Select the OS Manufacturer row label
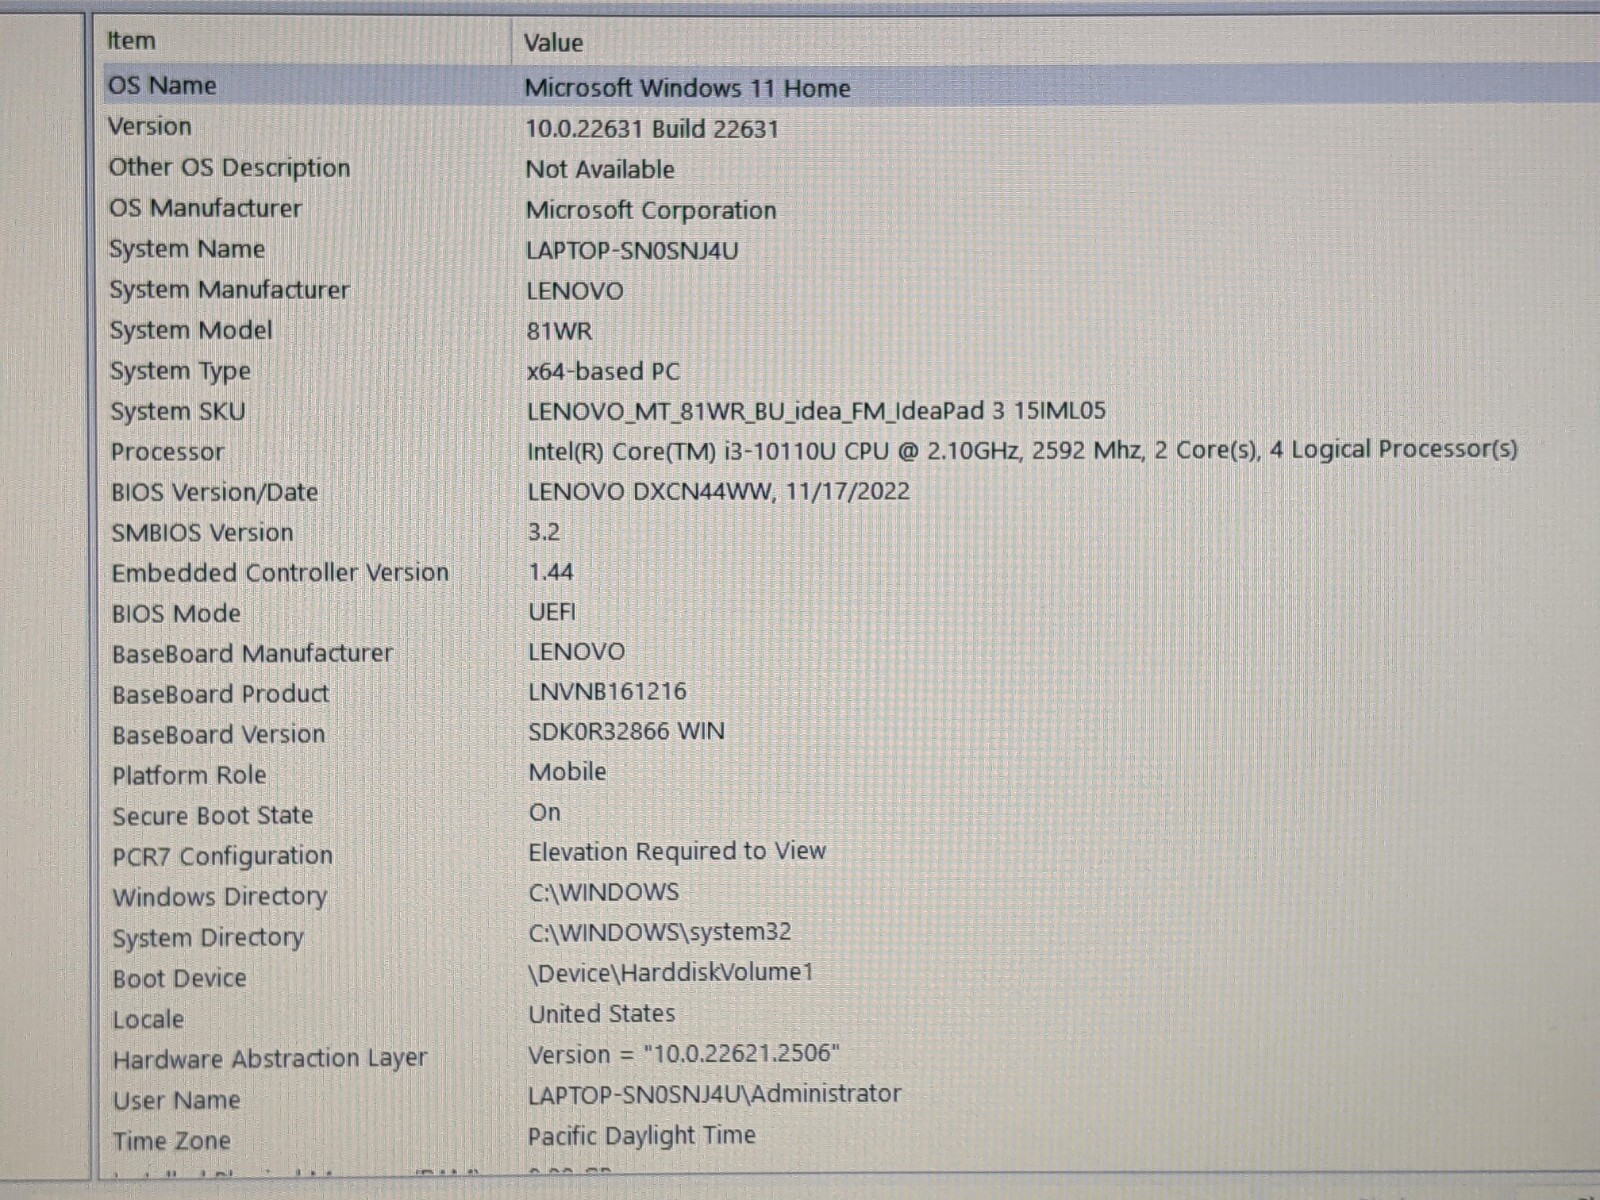Image resolution: width=1600 pixels, height=1200 pixels. click(x=205, y=208)
